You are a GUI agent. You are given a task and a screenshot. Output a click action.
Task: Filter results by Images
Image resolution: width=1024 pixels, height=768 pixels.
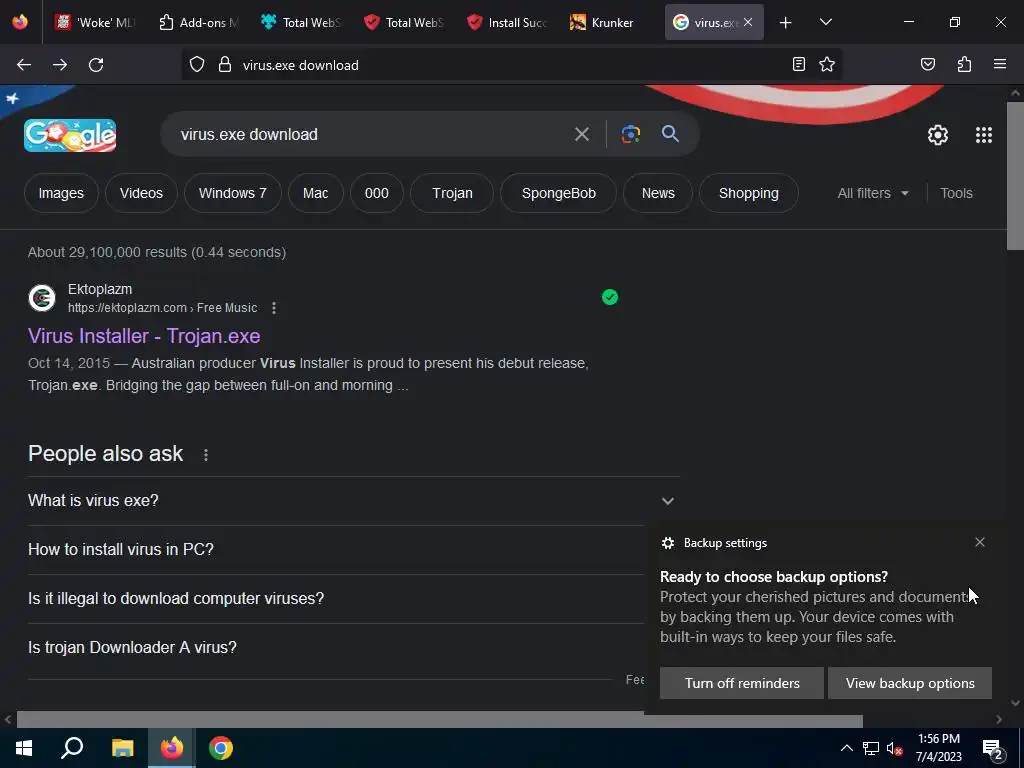[61, 193]
